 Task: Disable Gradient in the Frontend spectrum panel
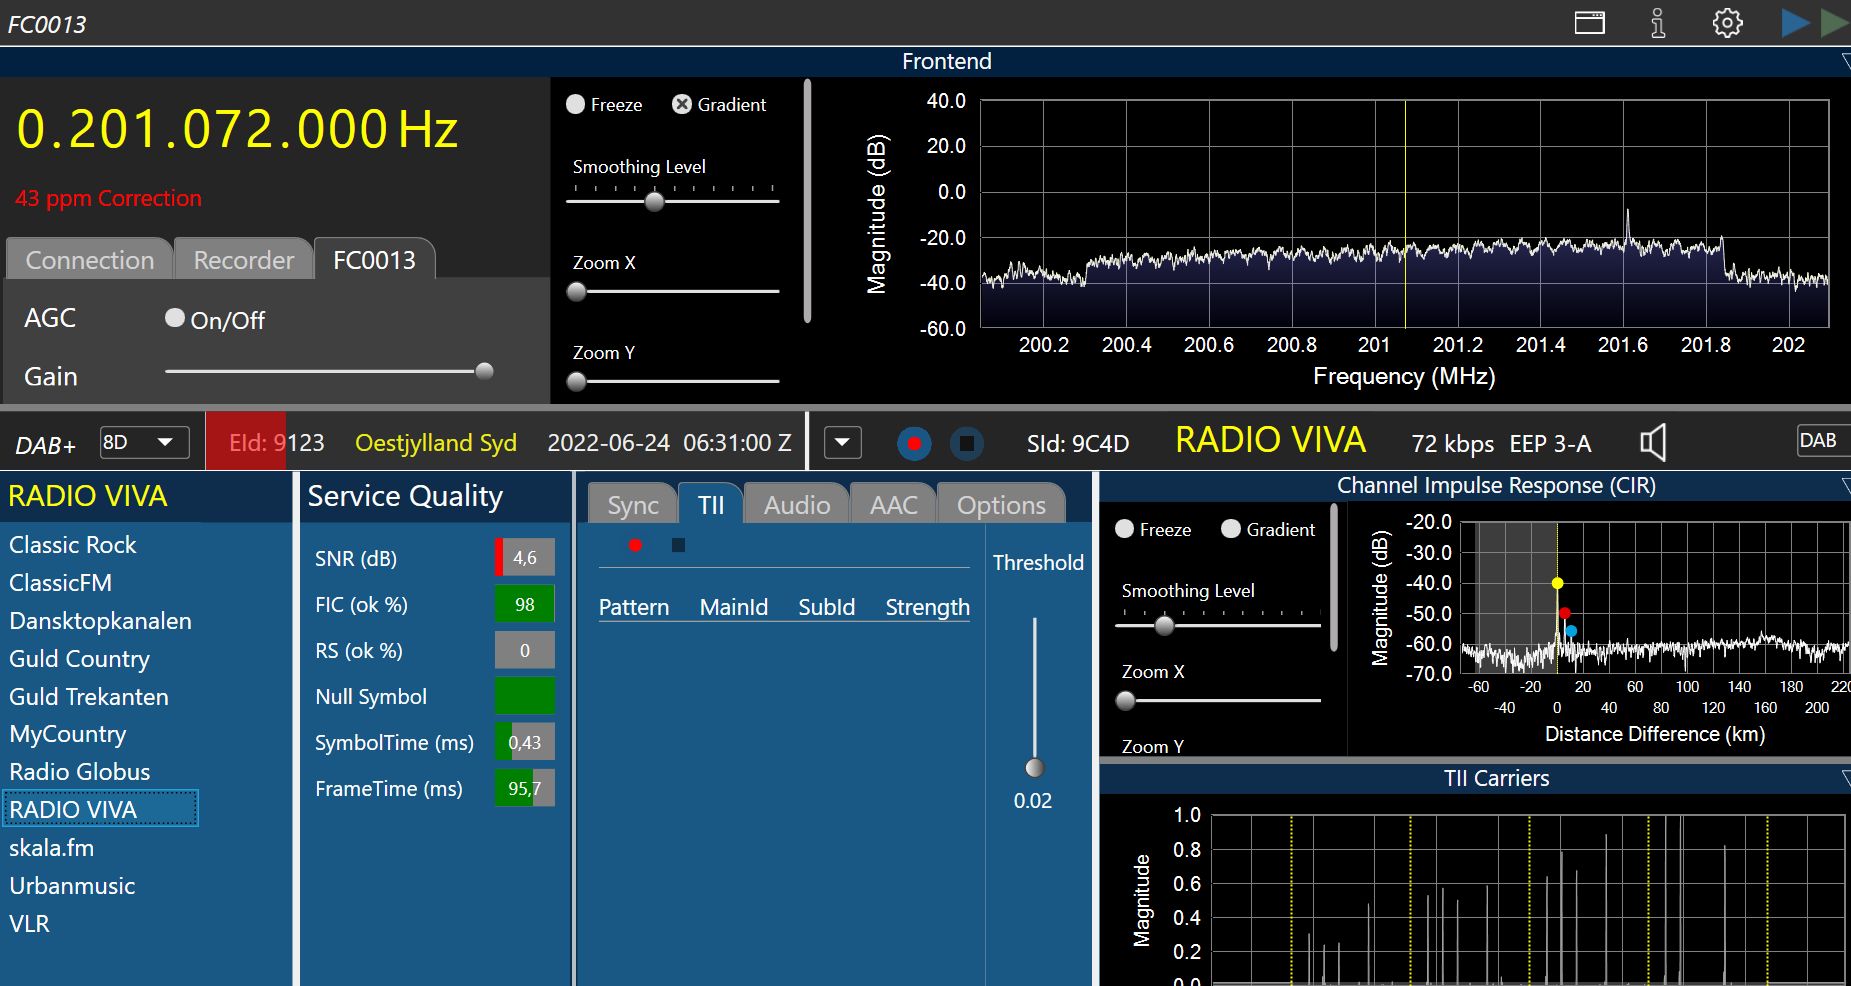(682, 105)
